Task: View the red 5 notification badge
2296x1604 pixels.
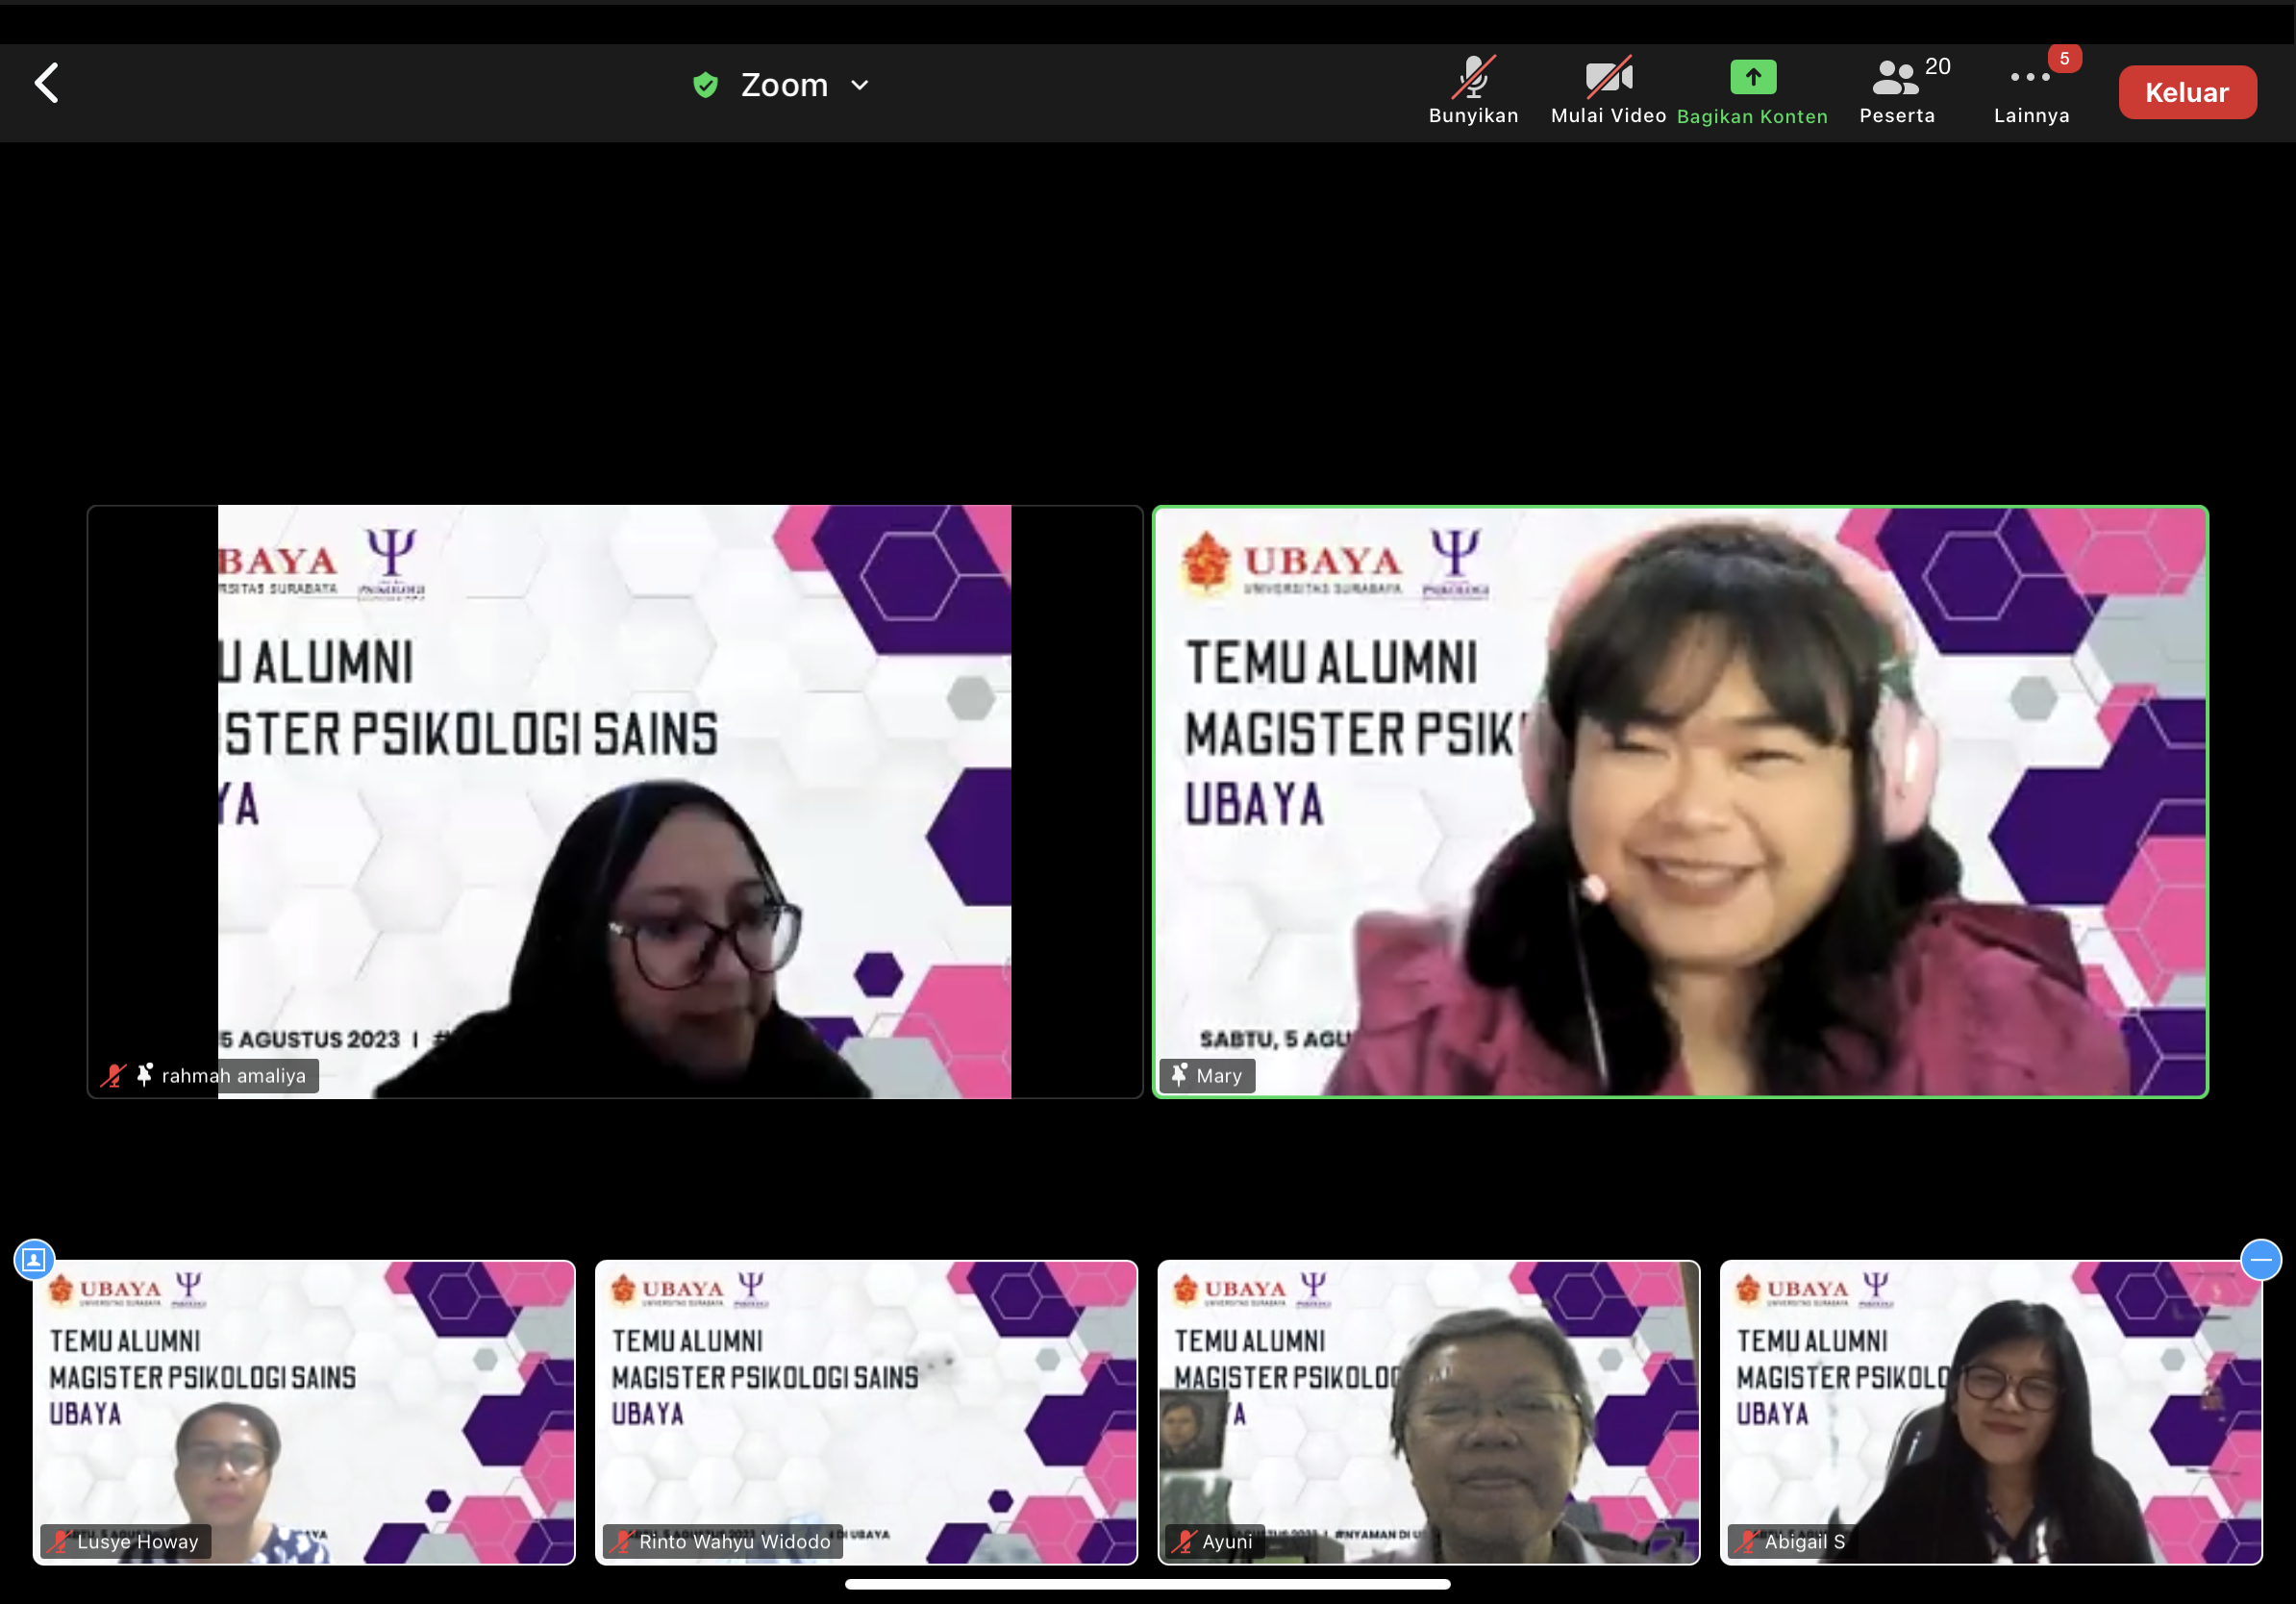Action: pyautogui.click(x=2064, y=59)
